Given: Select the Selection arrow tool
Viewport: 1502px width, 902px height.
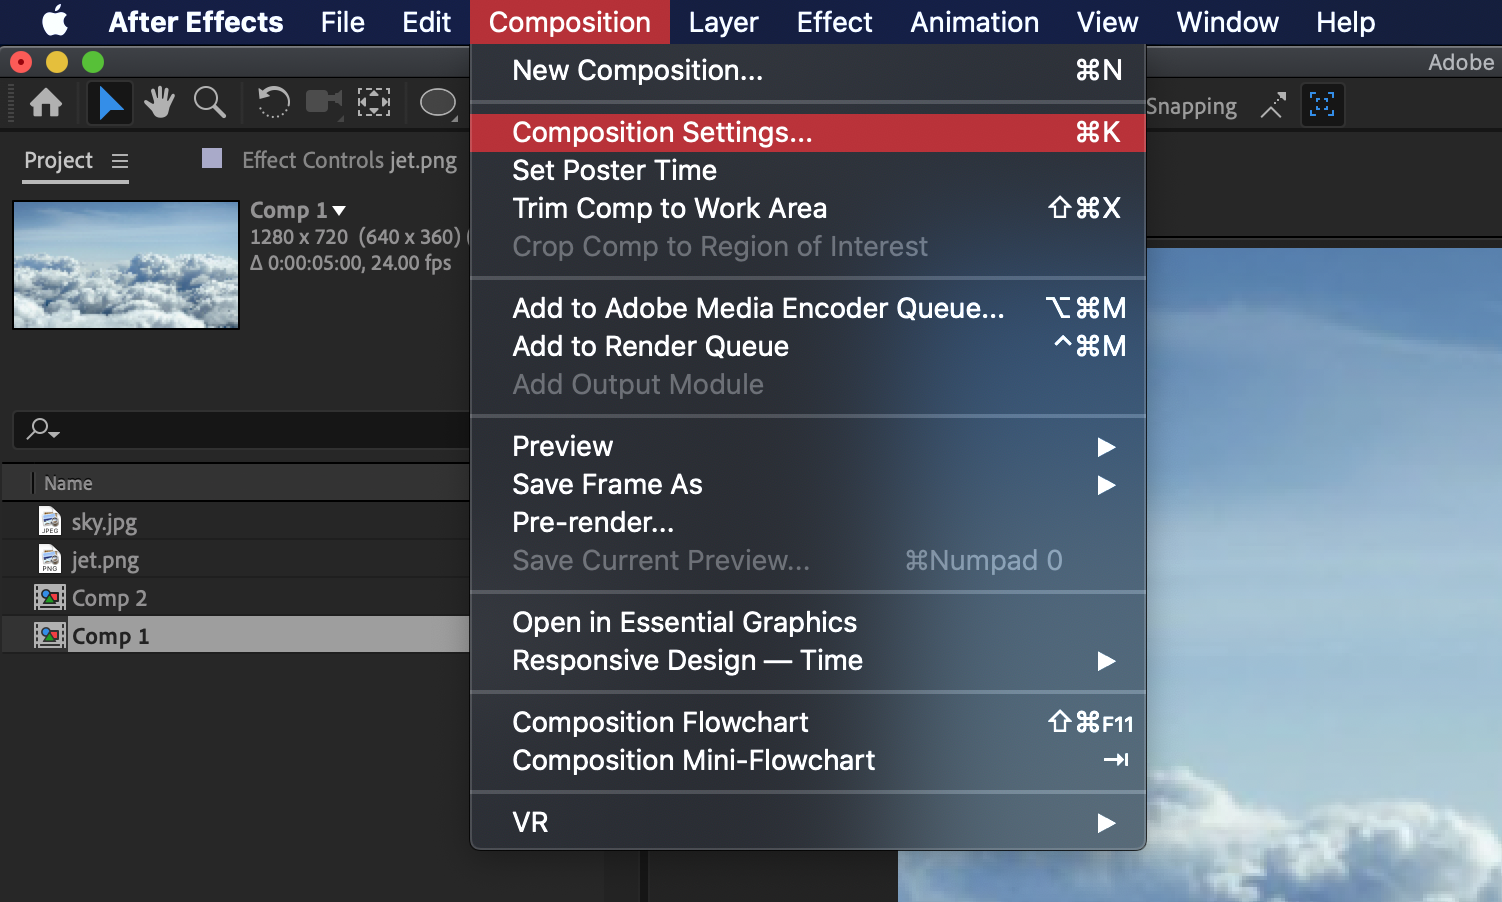Looking at the screenshot, I should pos(110,103).
